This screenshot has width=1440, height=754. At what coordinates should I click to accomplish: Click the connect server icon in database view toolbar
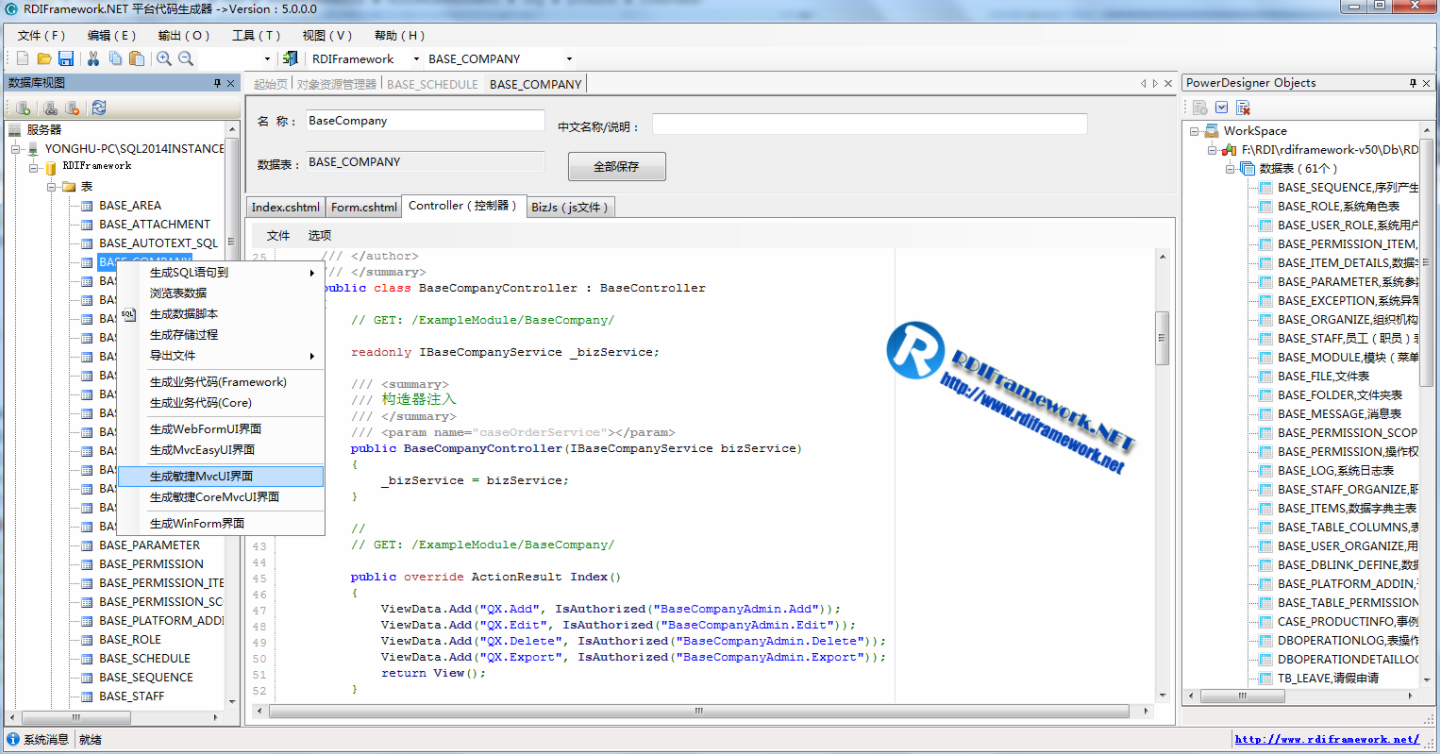click(x=49, y=108)
